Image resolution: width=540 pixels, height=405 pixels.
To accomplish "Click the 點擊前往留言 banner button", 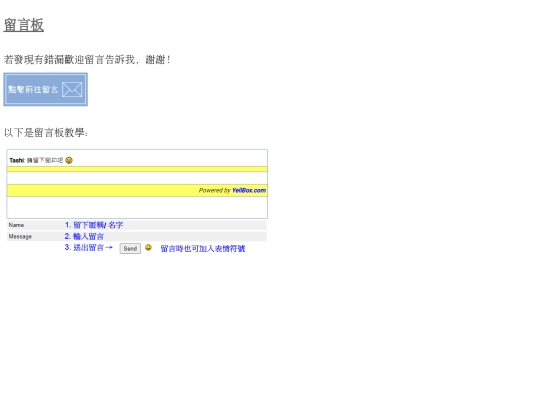I will pyautogui.click(x=45, y=90).
